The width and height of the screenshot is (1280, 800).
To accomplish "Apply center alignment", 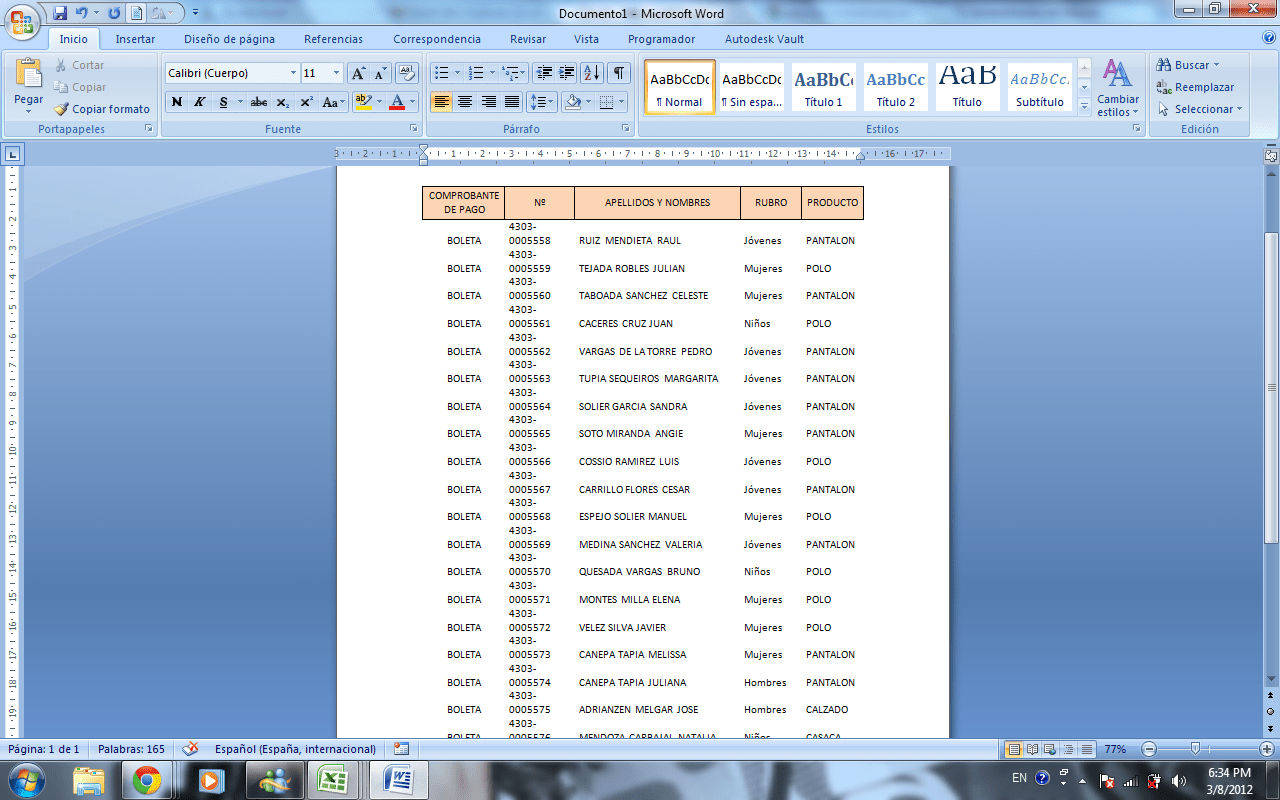I will [x=465, y=102].
